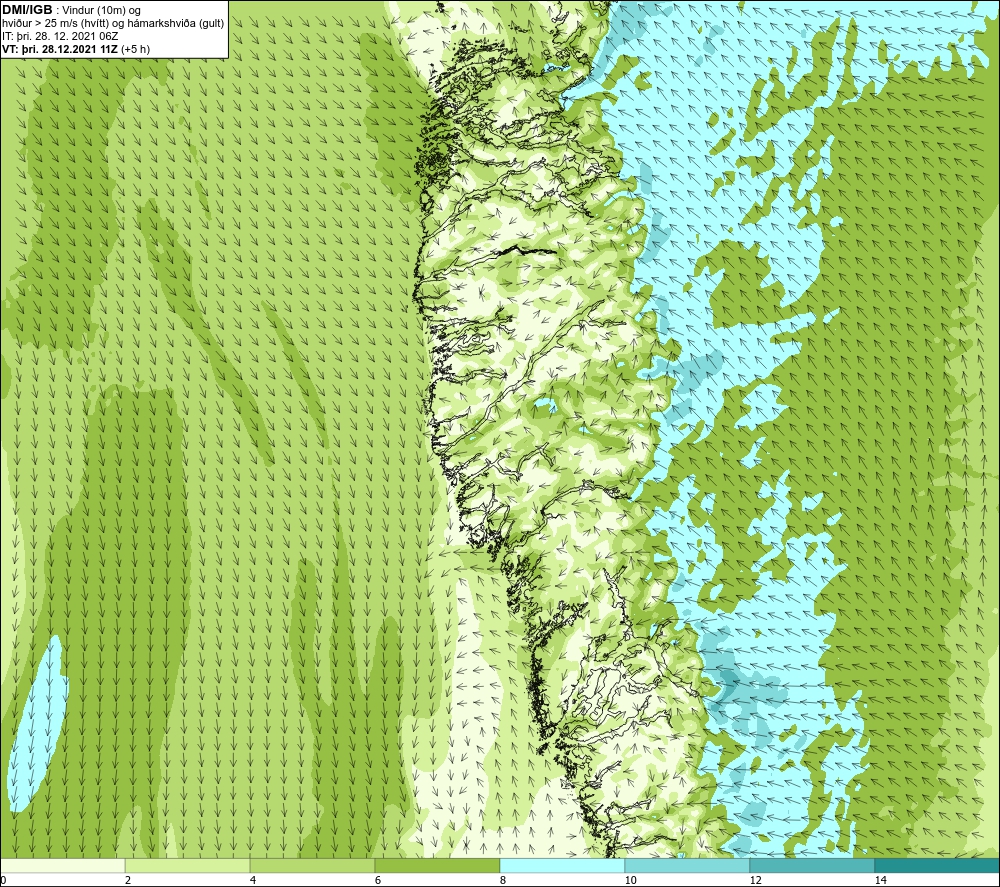Viewport: 1000px width, 887px height.
Task: Click the scale label '14'
Action: point(881,880)
